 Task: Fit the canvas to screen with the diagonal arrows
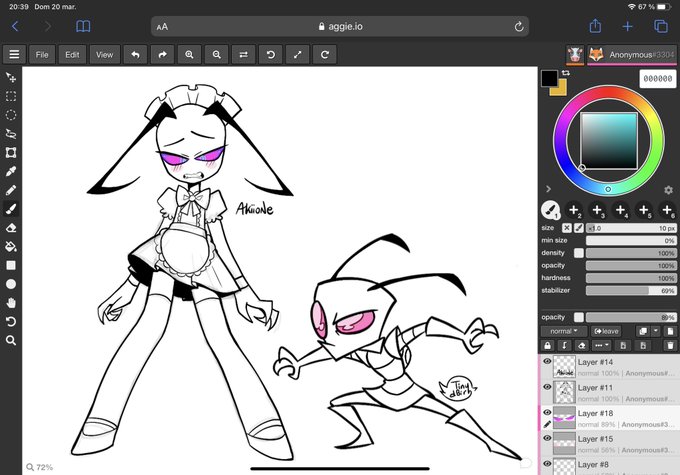(298, 55)
